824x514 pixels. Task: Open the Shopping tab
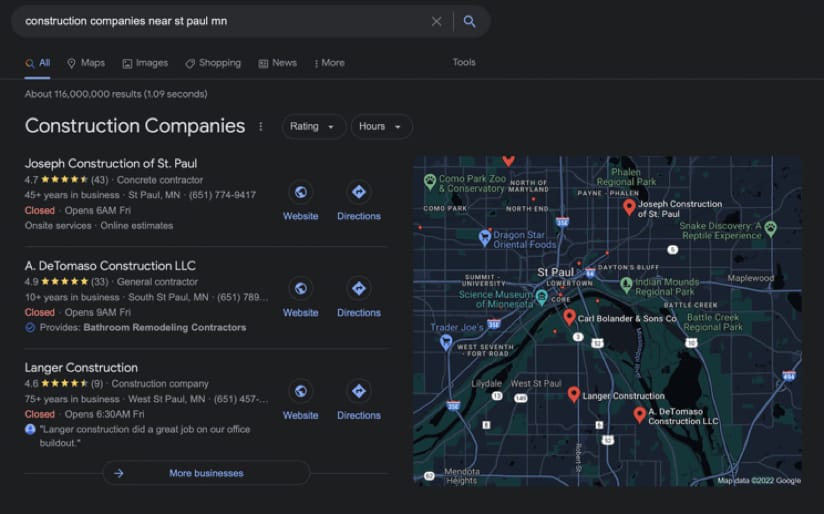point(213,63)
